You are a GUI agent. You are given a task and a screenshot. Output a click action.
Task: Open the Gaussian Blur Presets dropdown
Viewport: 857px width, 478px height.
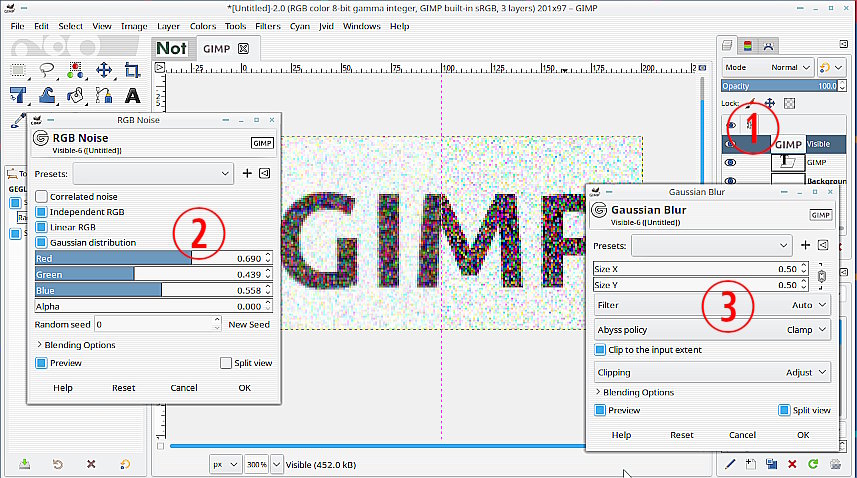[x=712, y=245]
